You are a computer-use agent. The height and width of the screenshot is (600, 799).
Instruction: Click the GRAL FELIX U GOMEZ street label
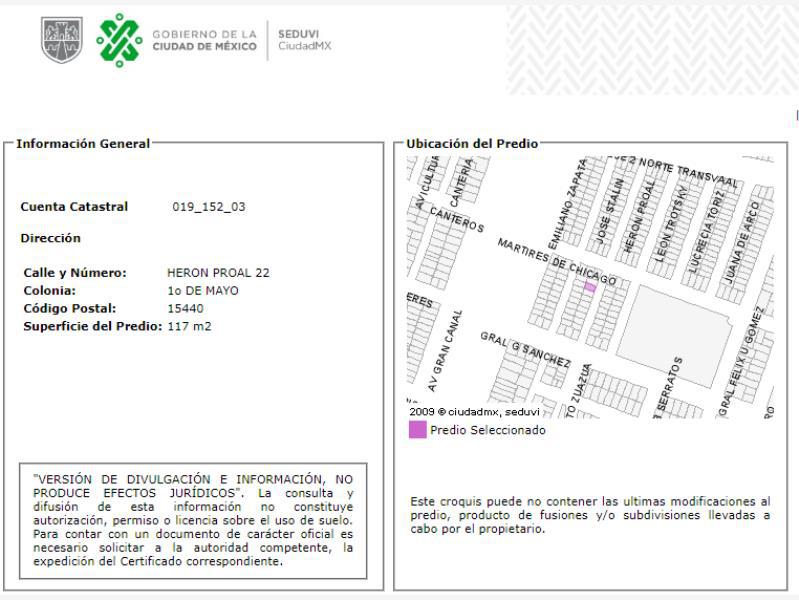point(741,361)
